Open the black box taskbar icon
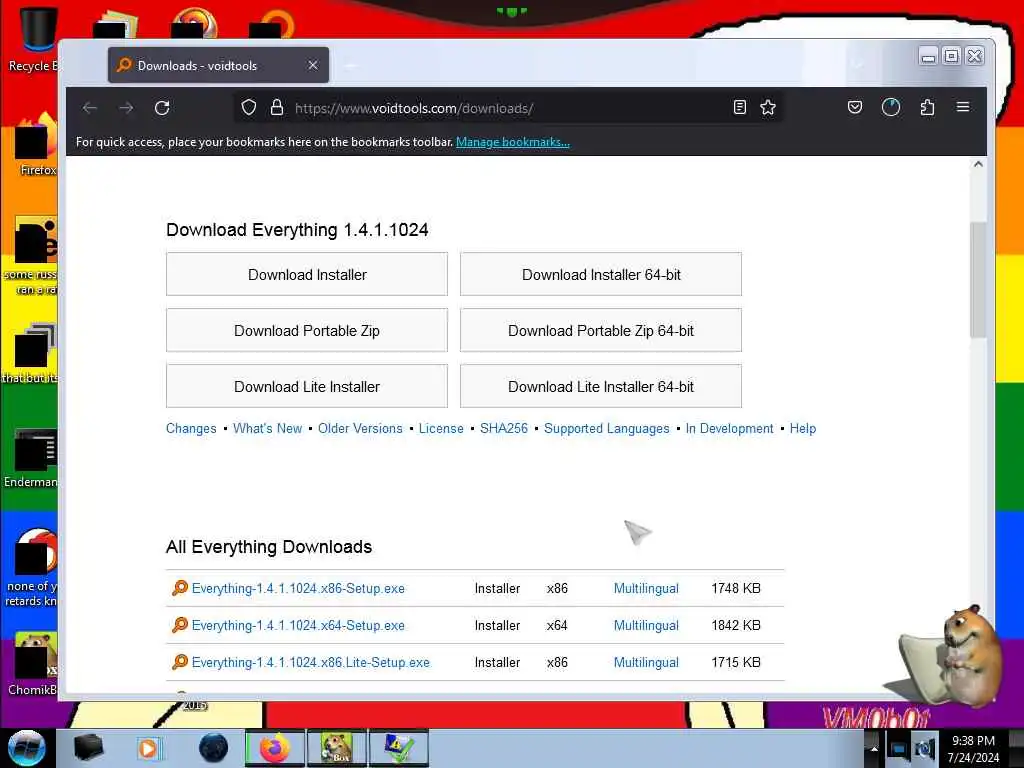Screen dimensions: 1024x768 tap(88, 748)
